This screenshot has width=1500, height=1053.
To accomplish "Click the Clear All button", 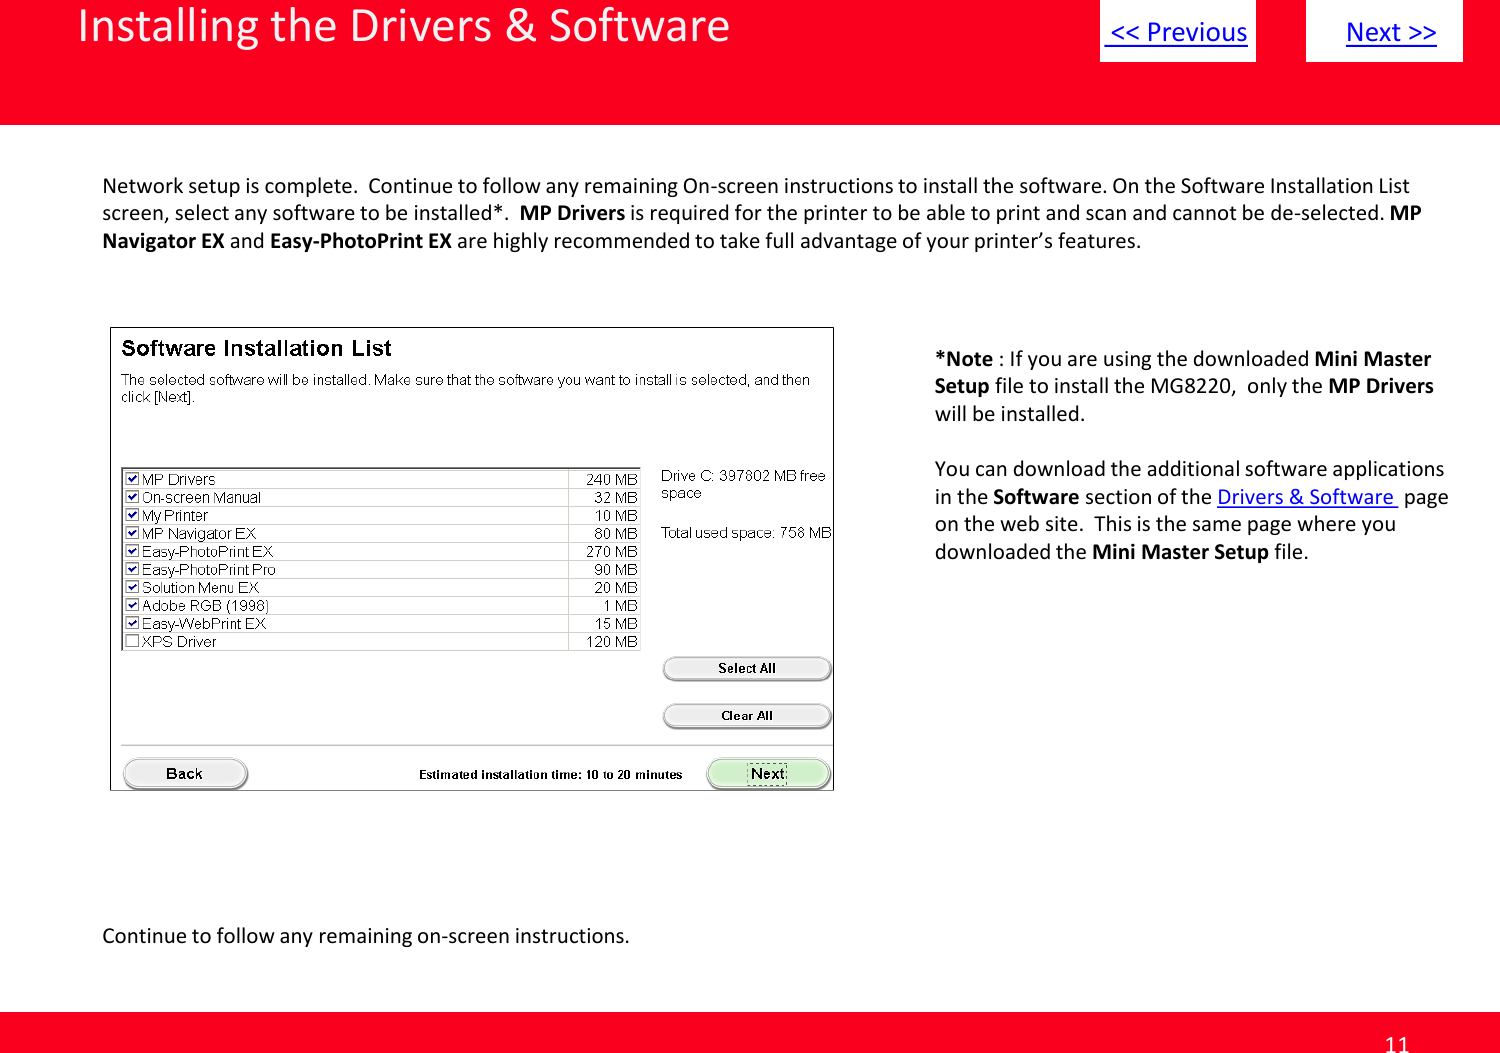I will 747,716.
